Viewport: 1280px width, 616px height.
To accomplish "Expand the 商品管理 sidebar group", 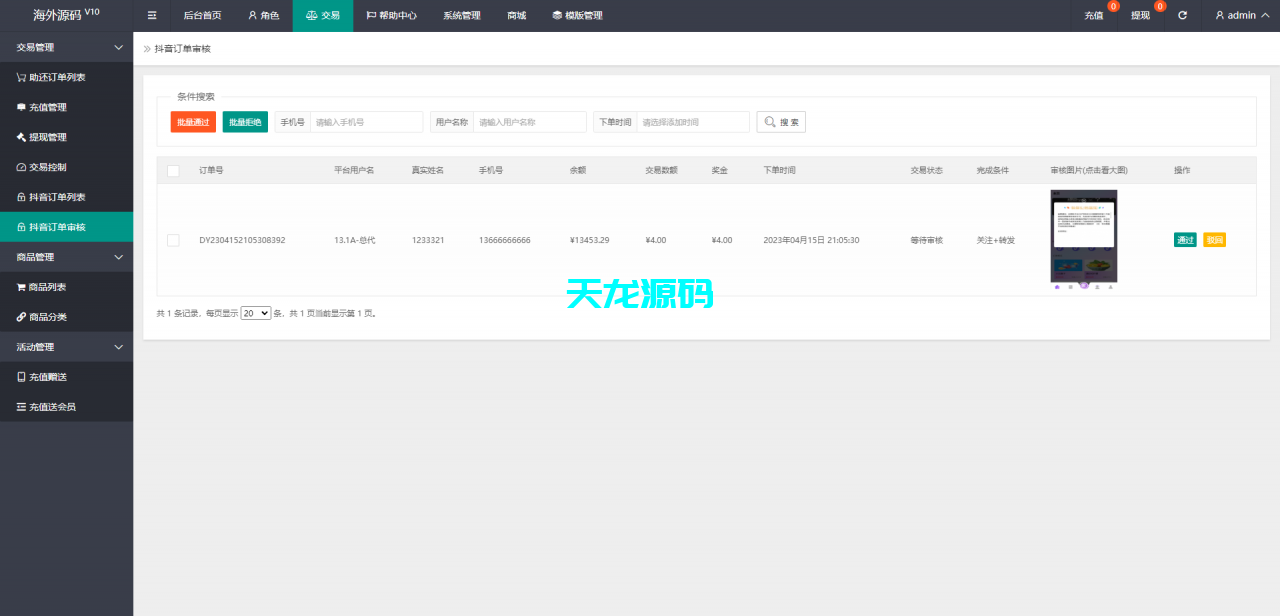I will coord(66,257).
